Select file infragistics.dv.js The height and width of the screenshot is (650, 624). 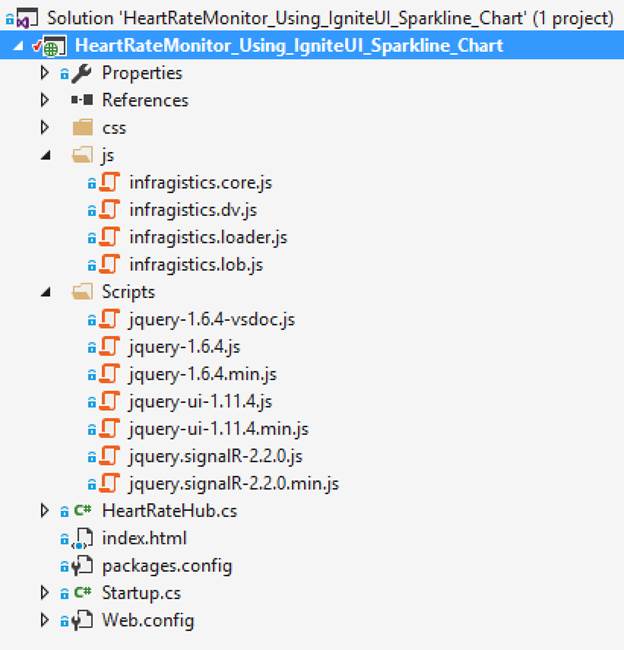coord(193,210)
